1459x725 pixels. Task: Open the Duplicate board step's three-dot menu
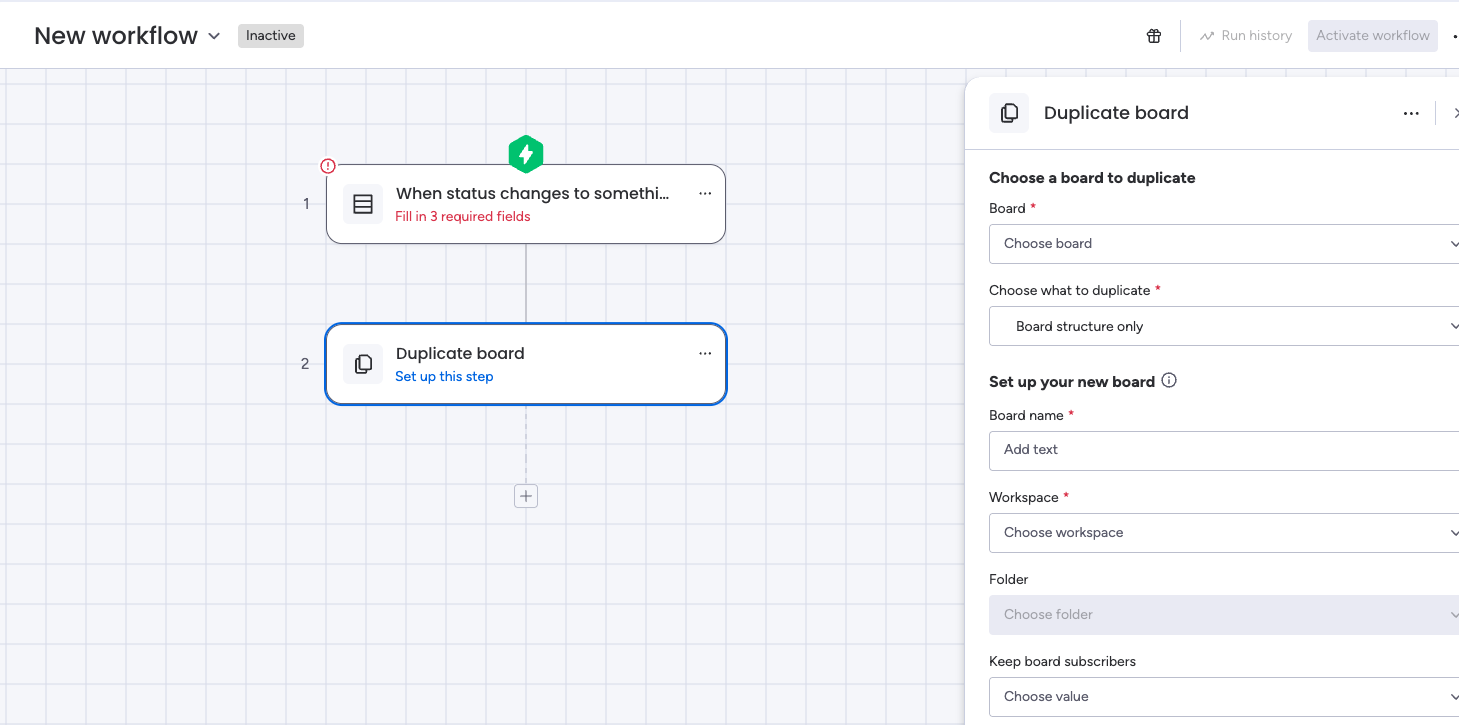point(705,354)
